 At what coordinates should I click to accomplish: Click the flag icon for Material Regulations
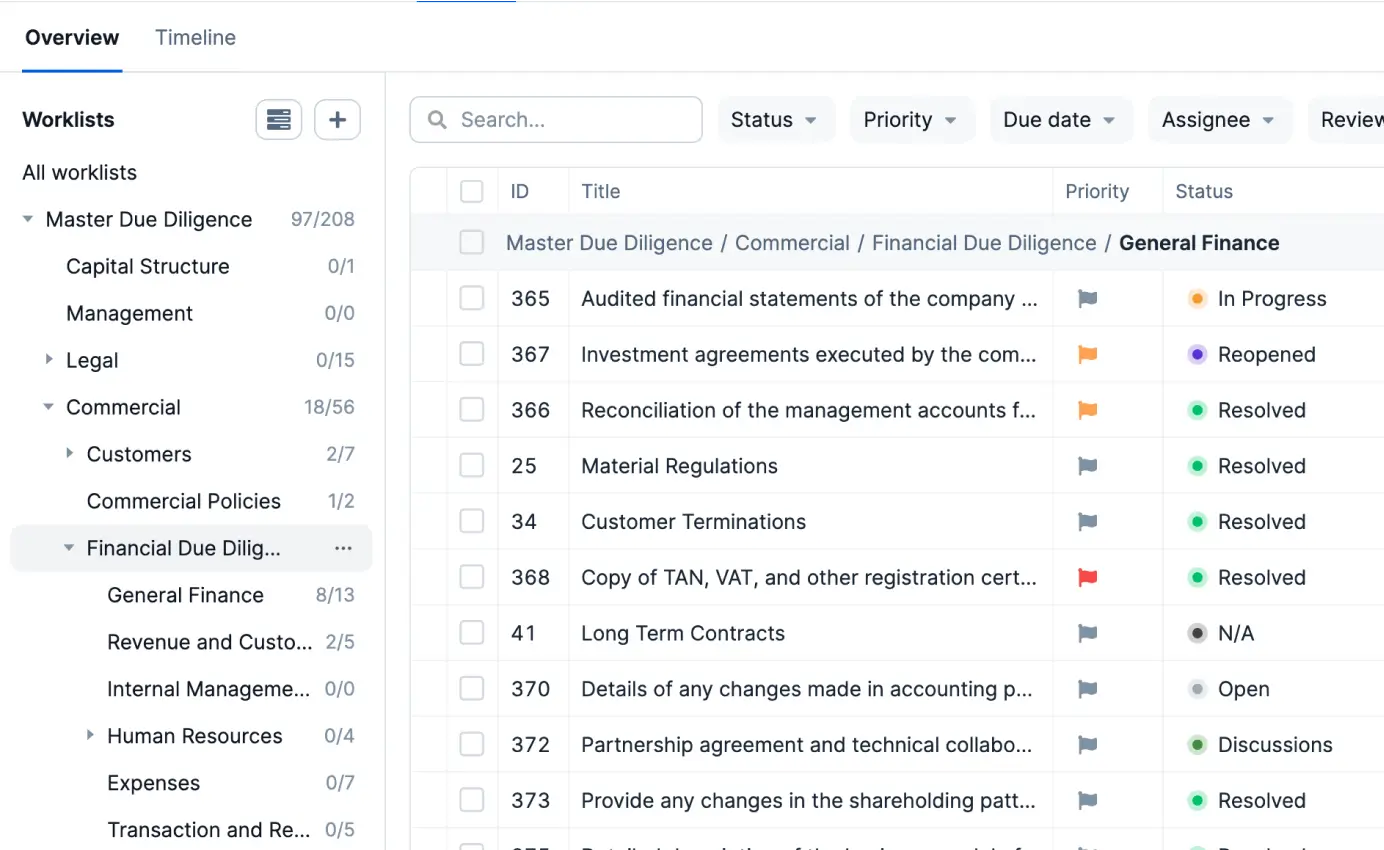[1086, 465]
